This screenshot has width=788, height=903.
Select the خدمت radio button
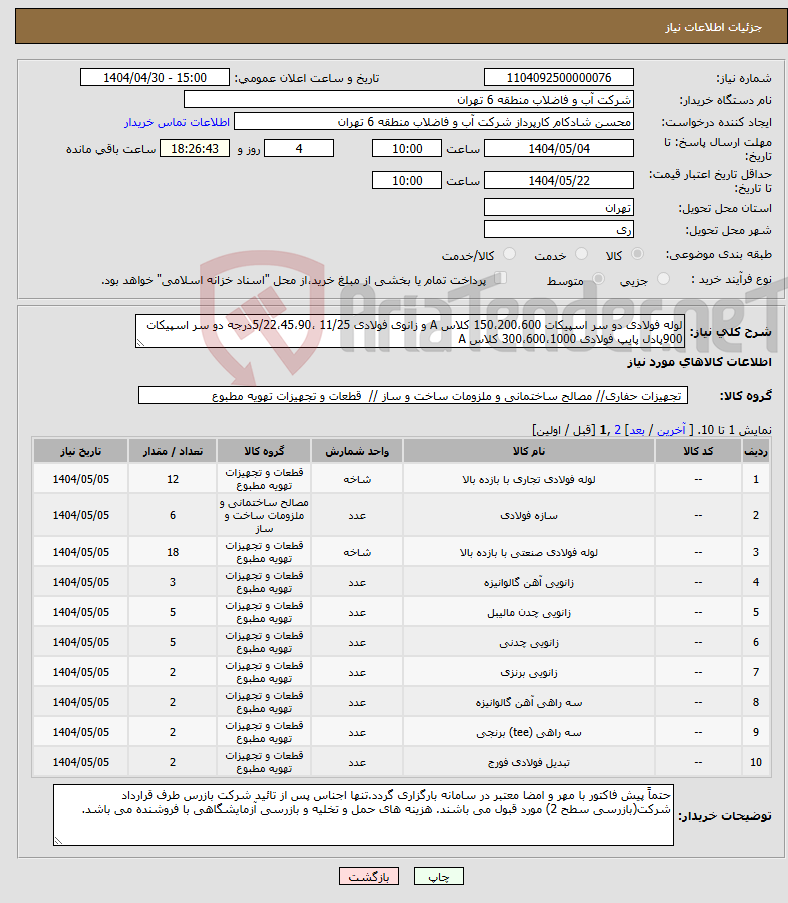[x=581, y=254]
